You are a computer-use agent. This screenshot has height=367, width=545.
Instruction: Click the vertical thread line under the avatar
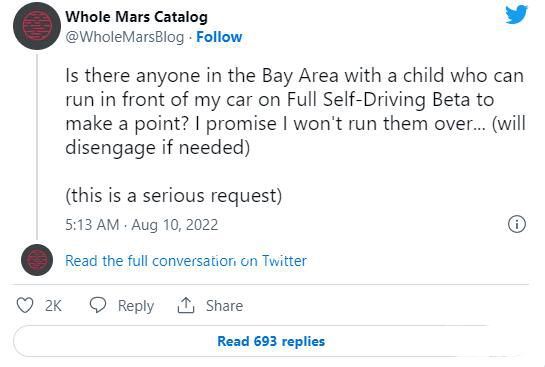coord(37,146)
